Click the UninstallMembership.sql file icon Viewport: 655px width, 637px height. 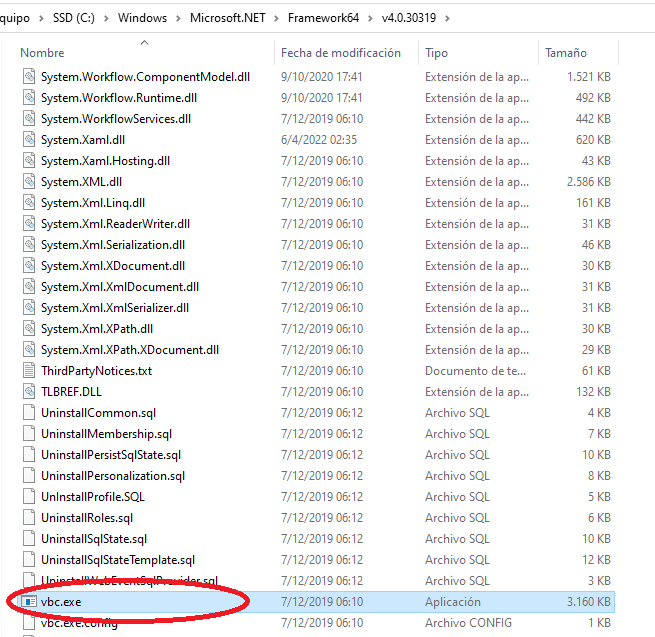29,434
